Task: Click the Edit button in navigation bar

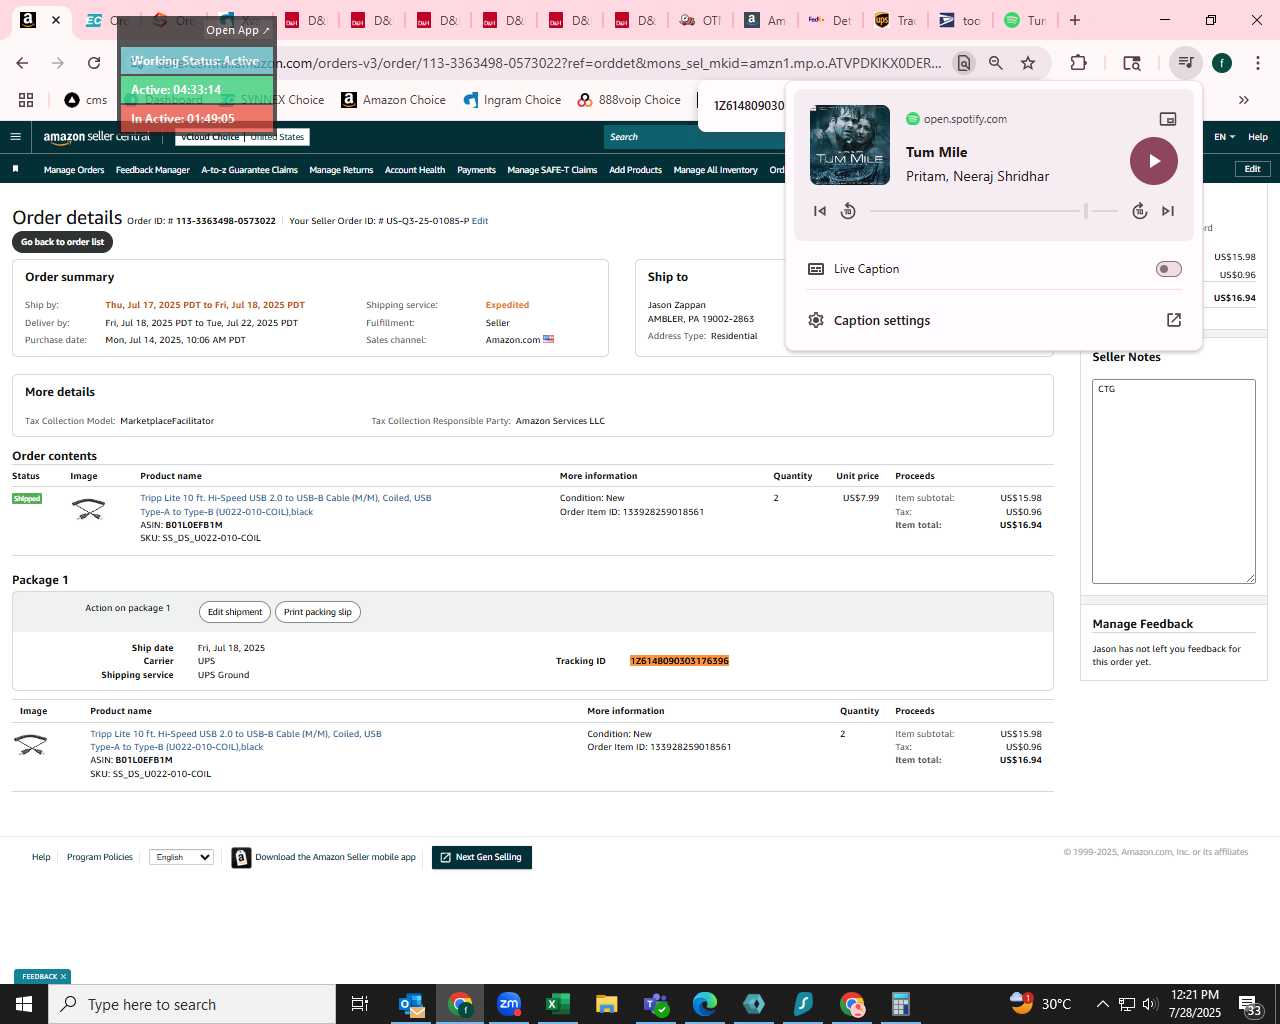Action: point(1252,169)
